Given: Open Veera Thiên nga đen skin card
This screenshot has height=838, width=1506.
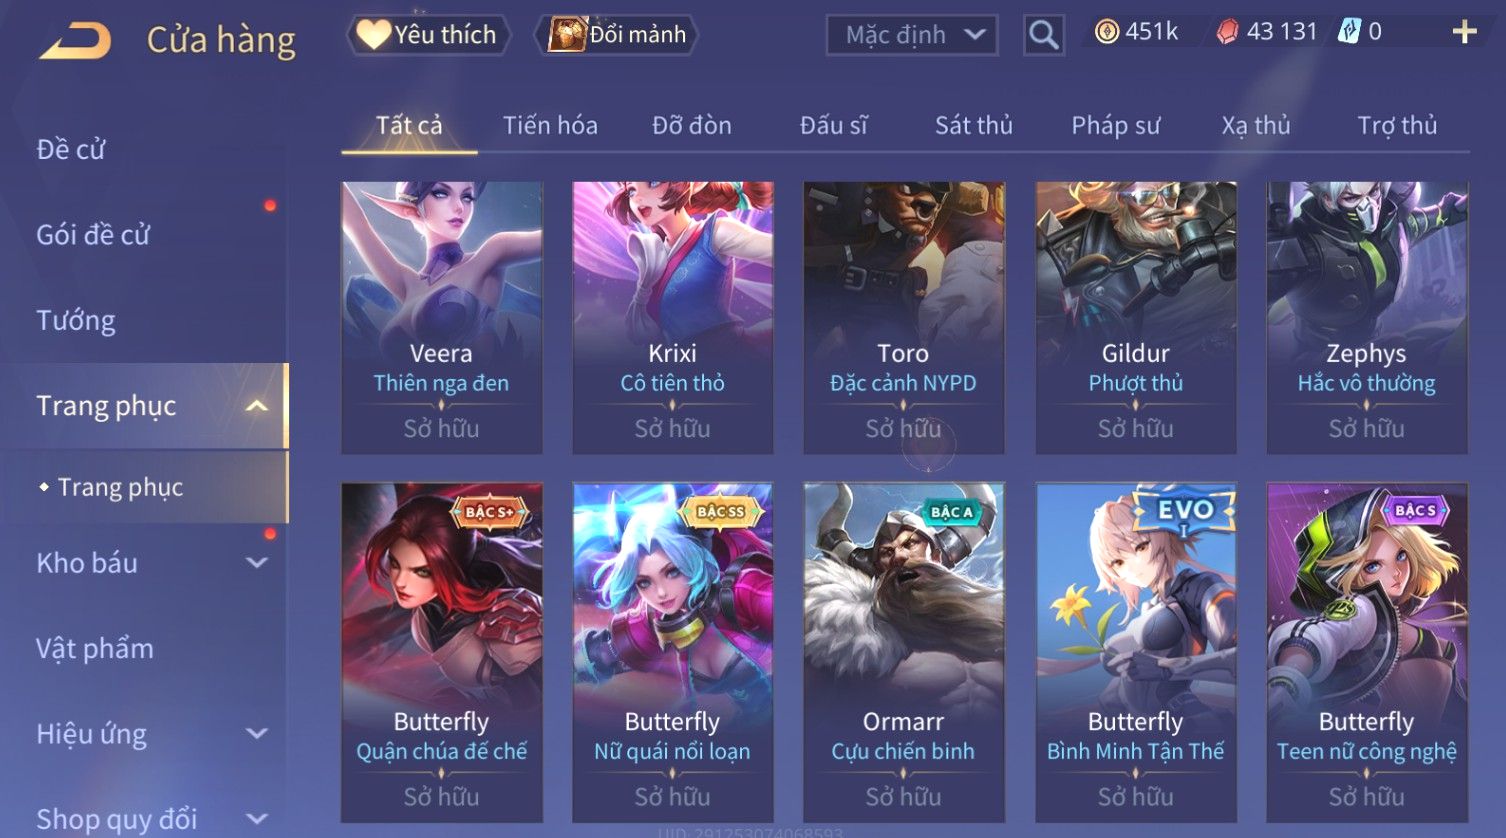Looking at the screenshot, I should point(442,318).
